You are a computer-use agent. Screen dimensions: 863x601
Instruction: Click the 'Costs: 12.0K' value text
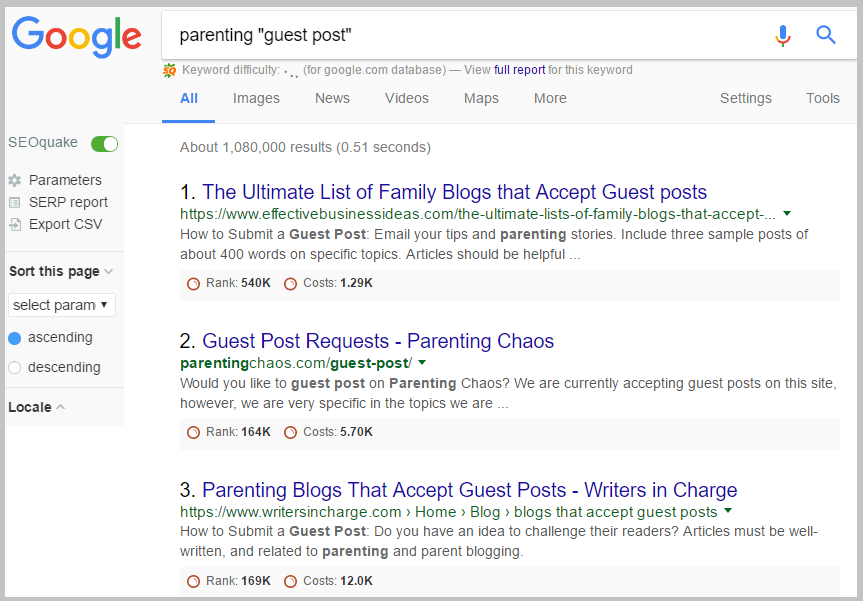338,581
